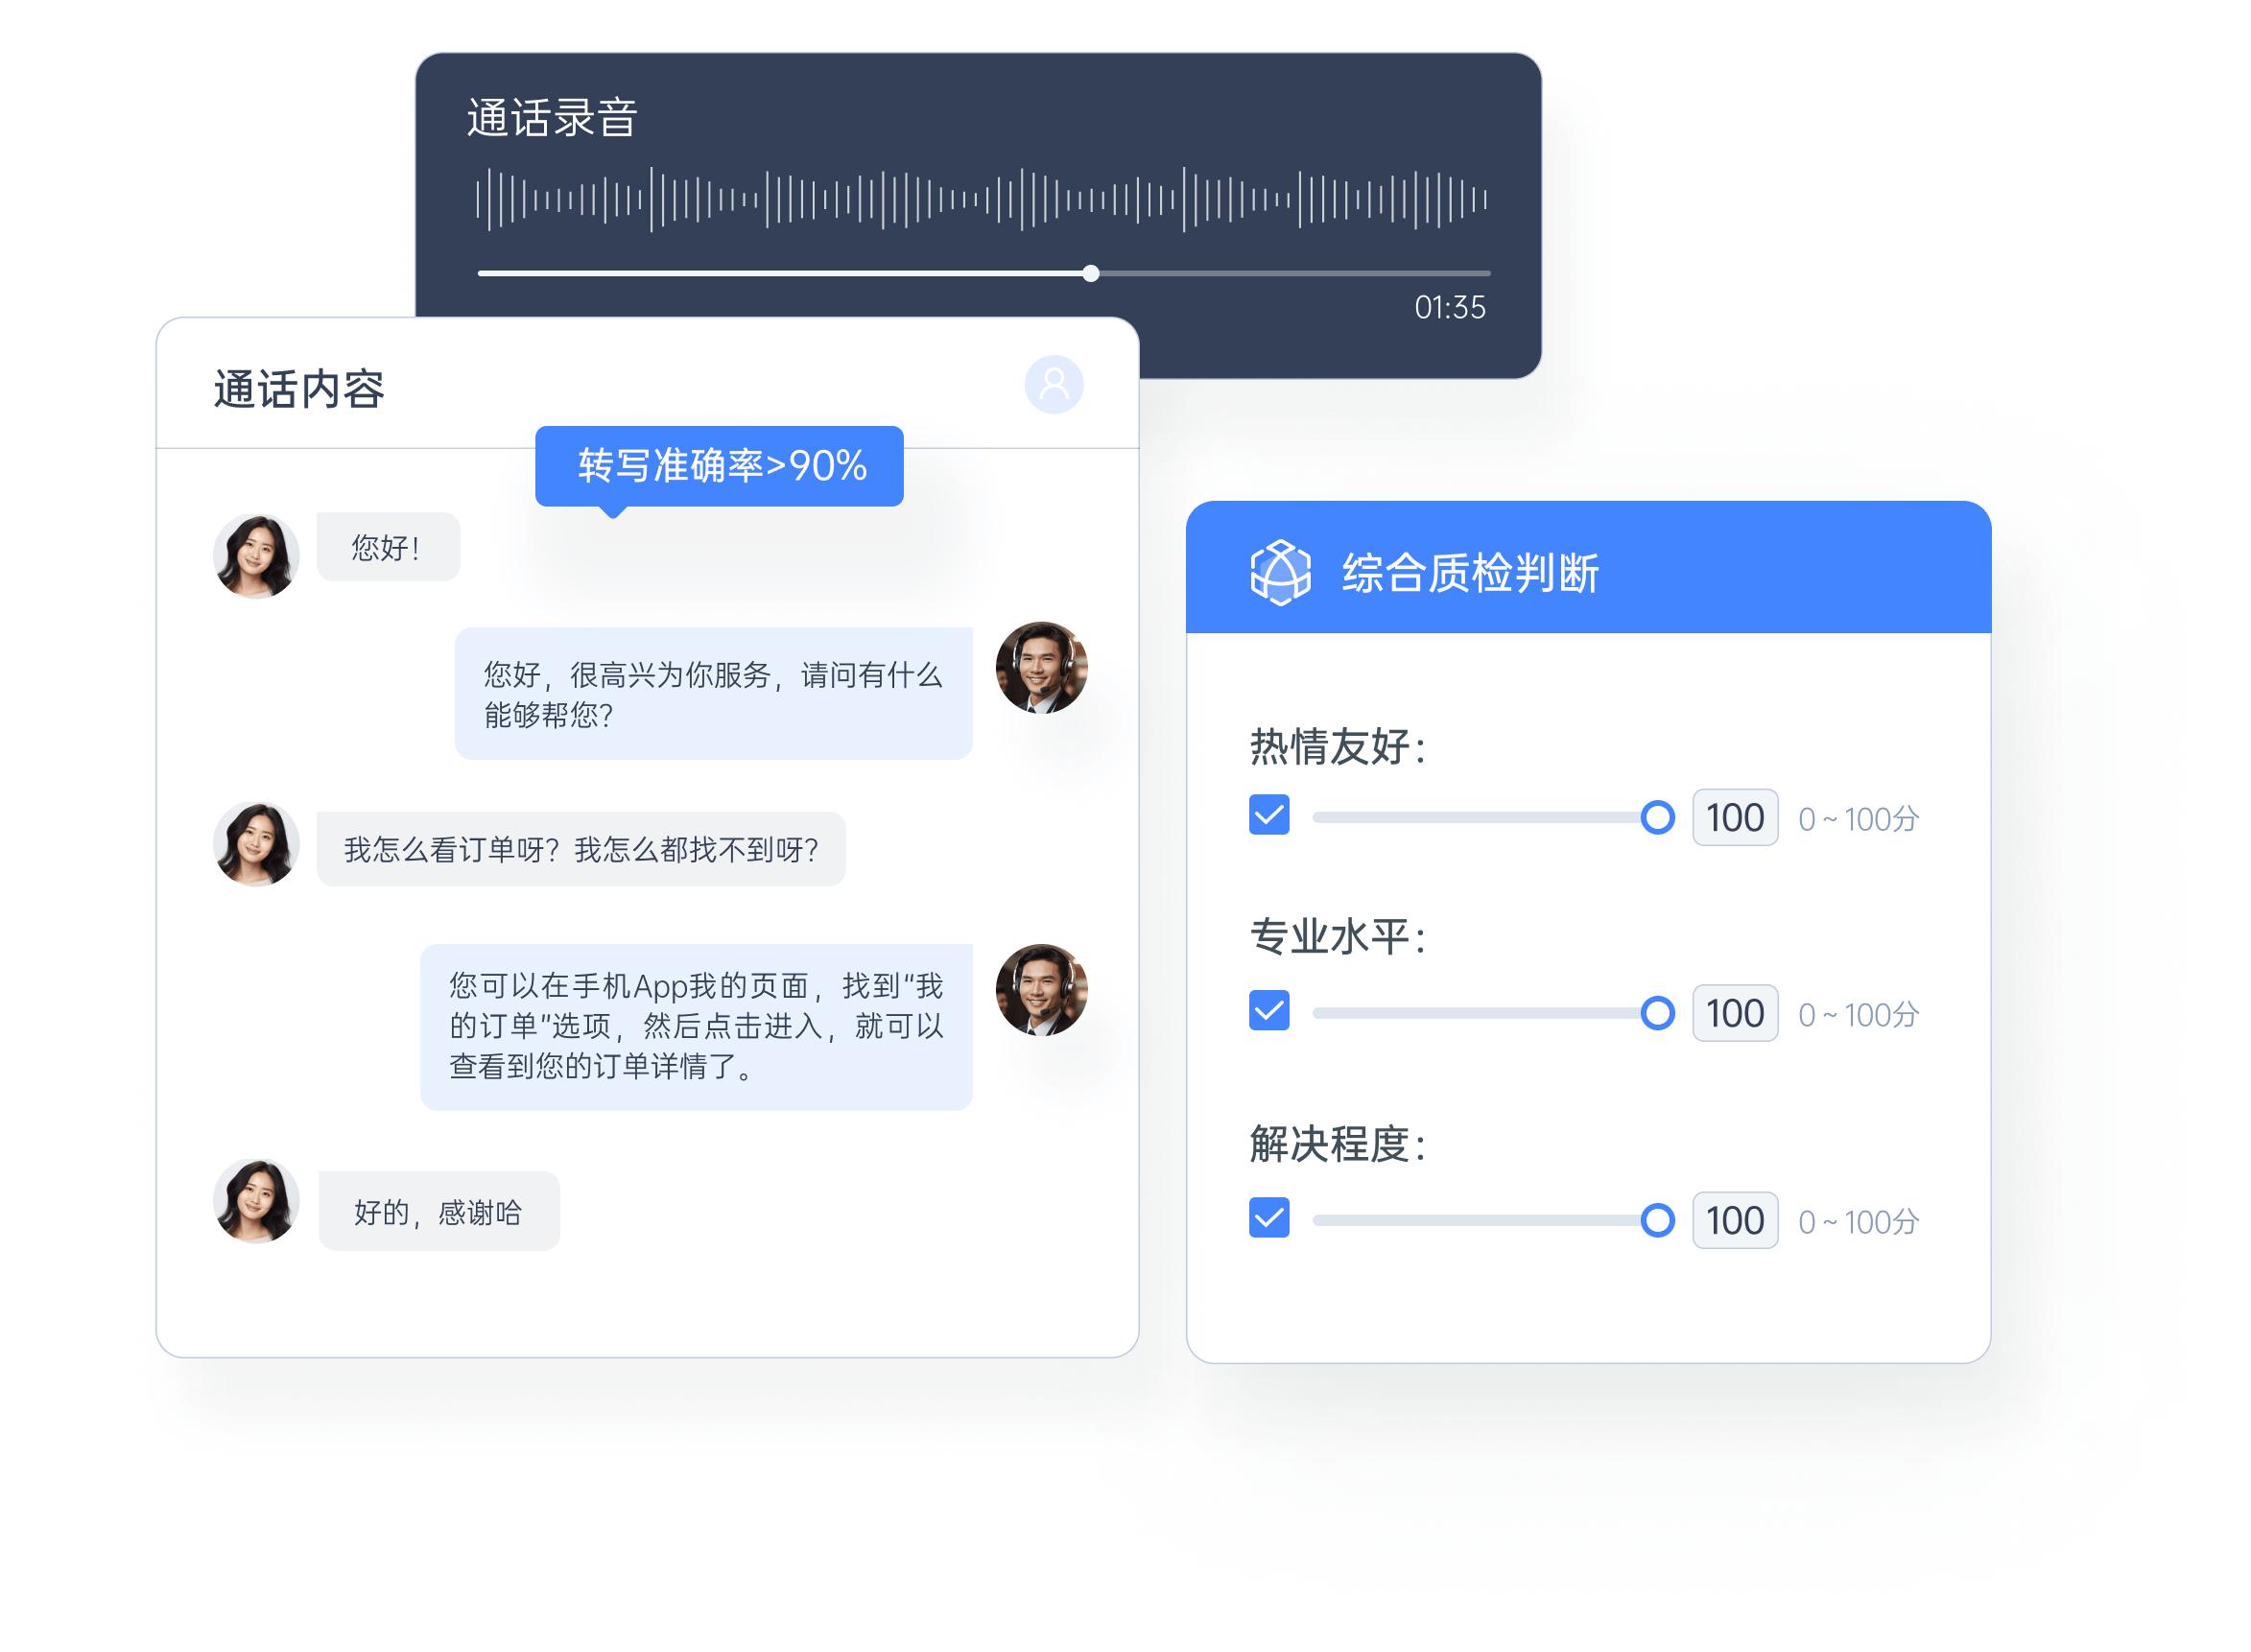
Task: Click the 专业水平 score input field
Action: 1734,1014
